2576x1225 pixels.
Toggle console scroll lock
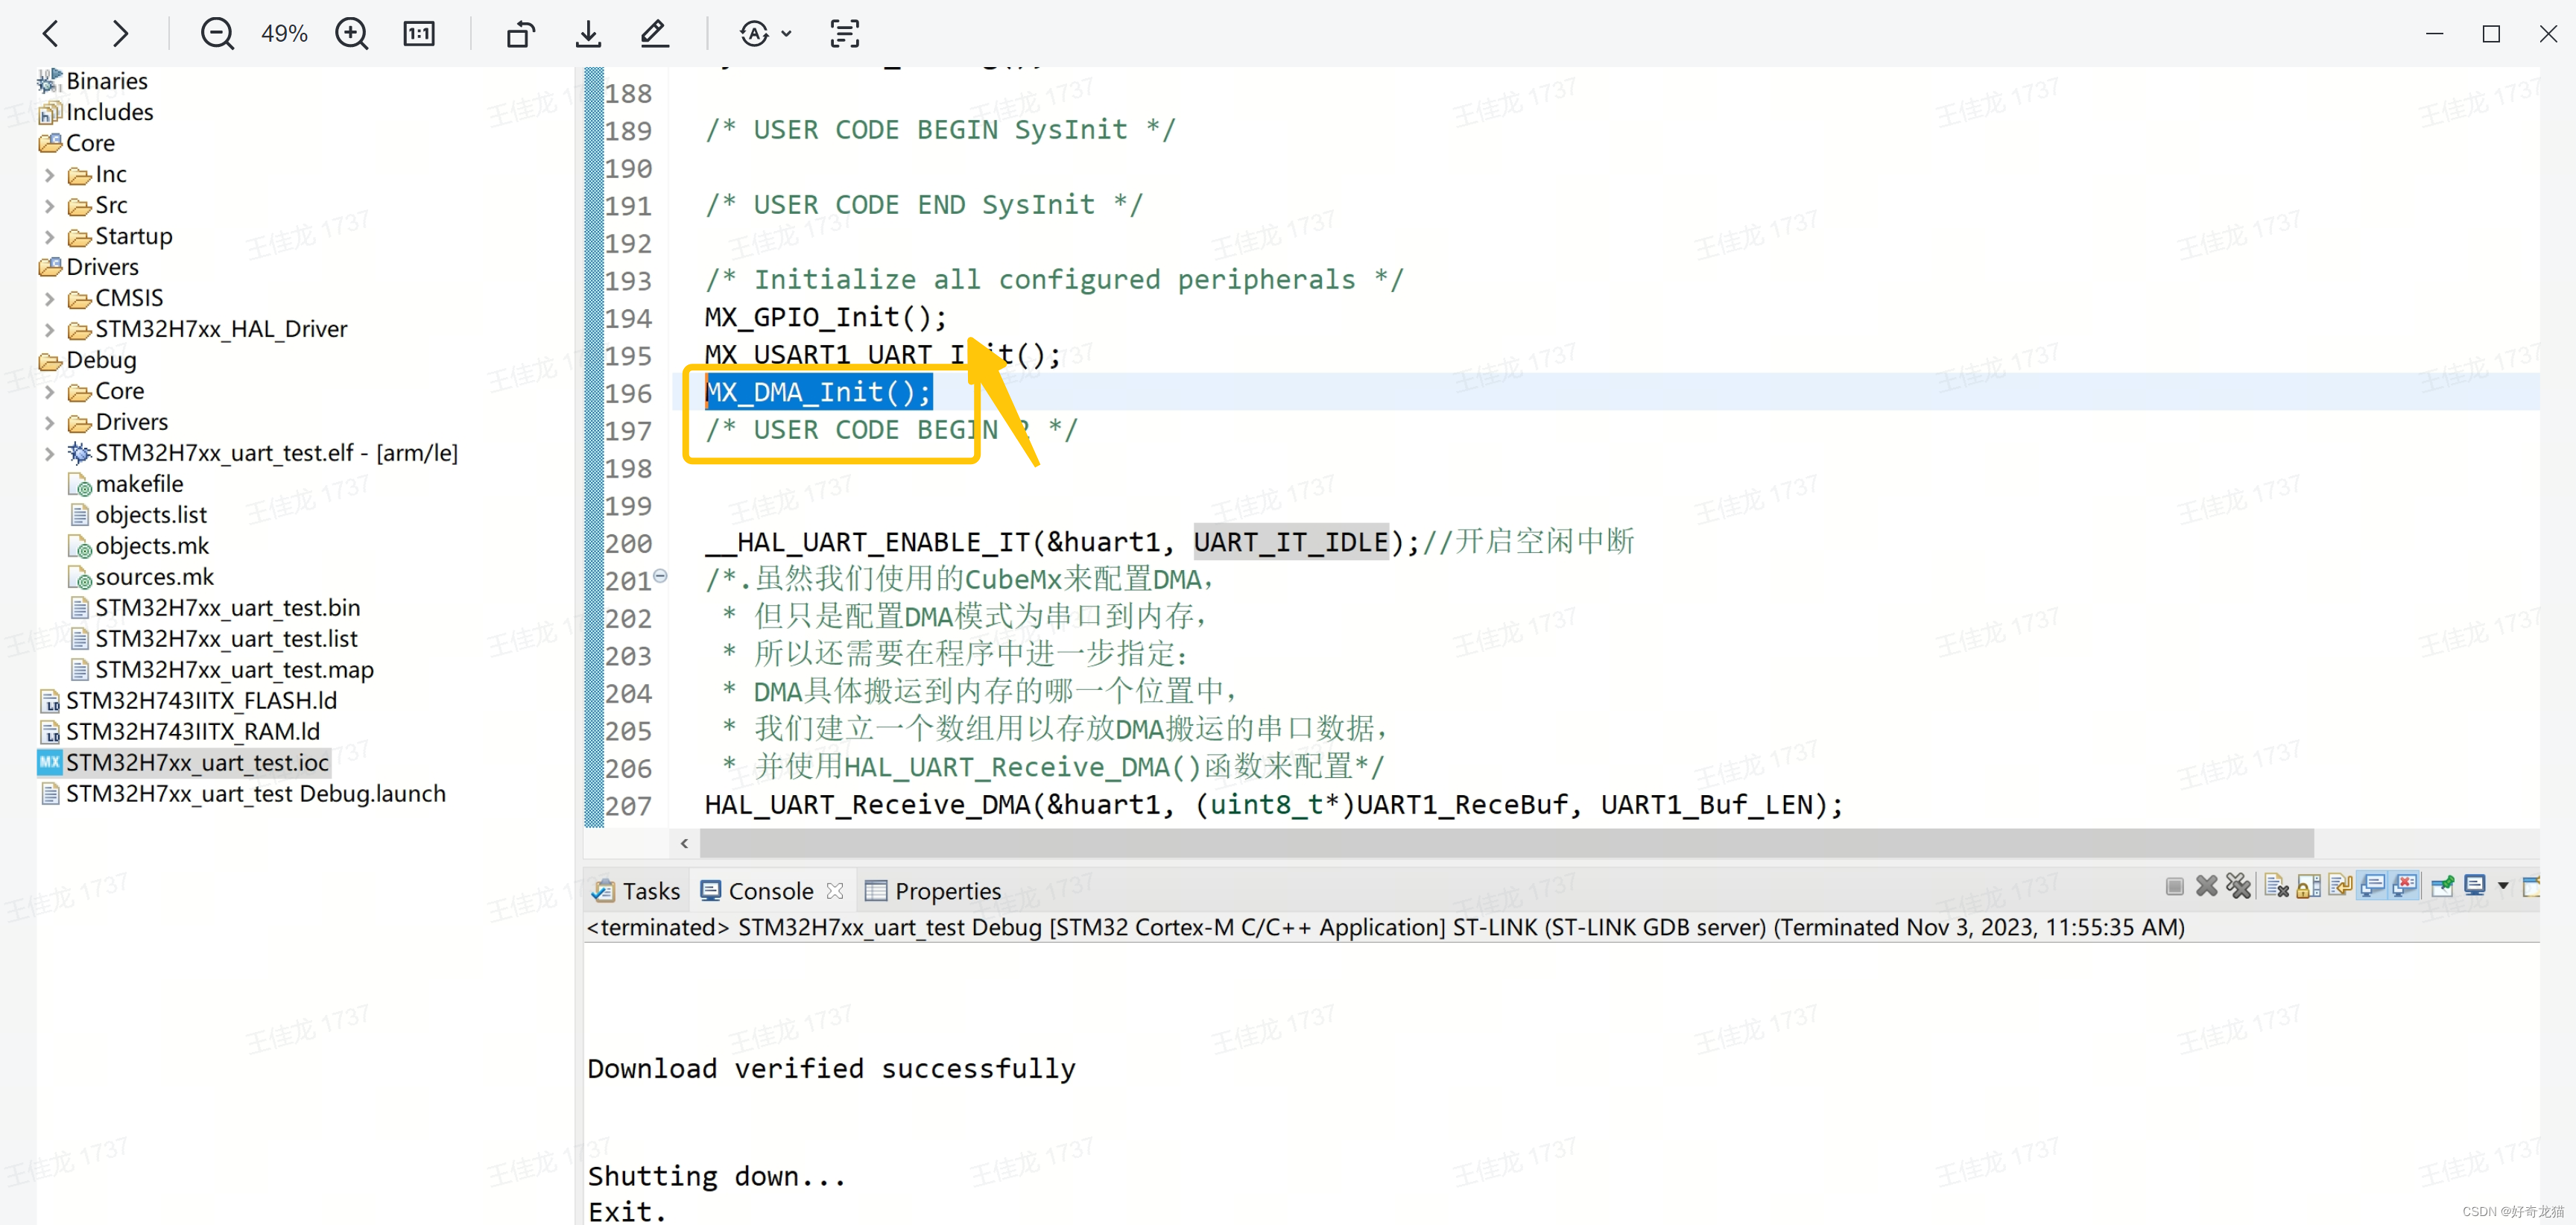[x=2309, y=886]
